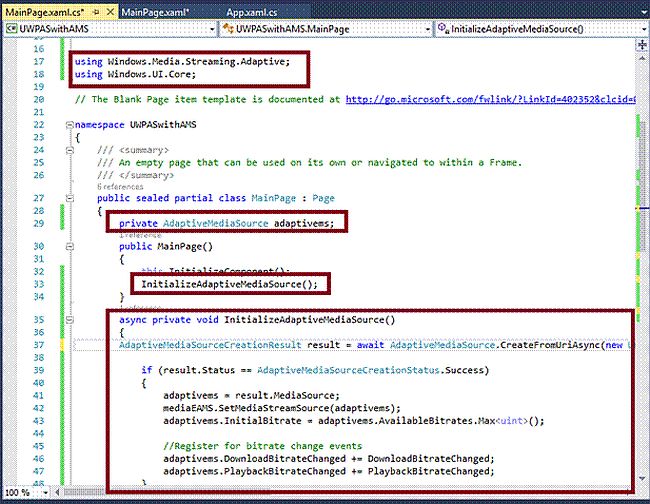Collapse the InitializeAdaptiveMediaSource method block

70,320
